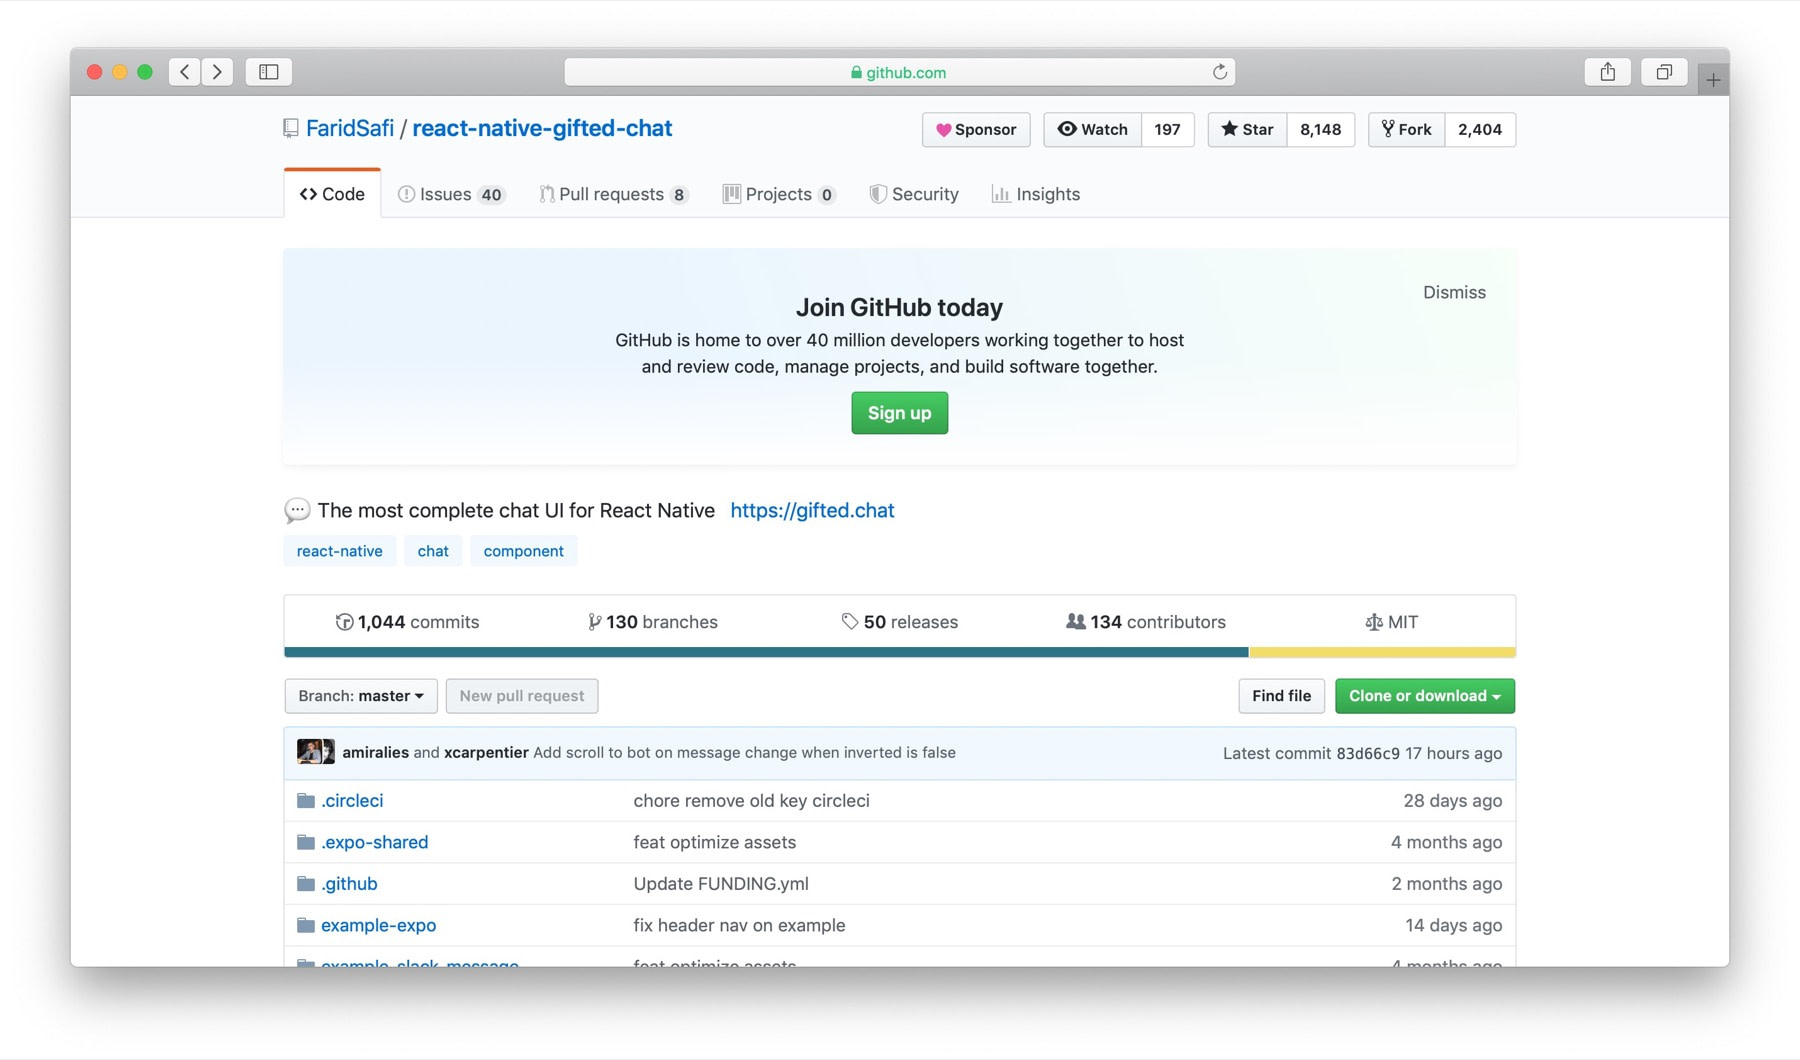Open the .github folder name
The width and height of the screenshot is (1800, 1060).
tap(349, 884)
